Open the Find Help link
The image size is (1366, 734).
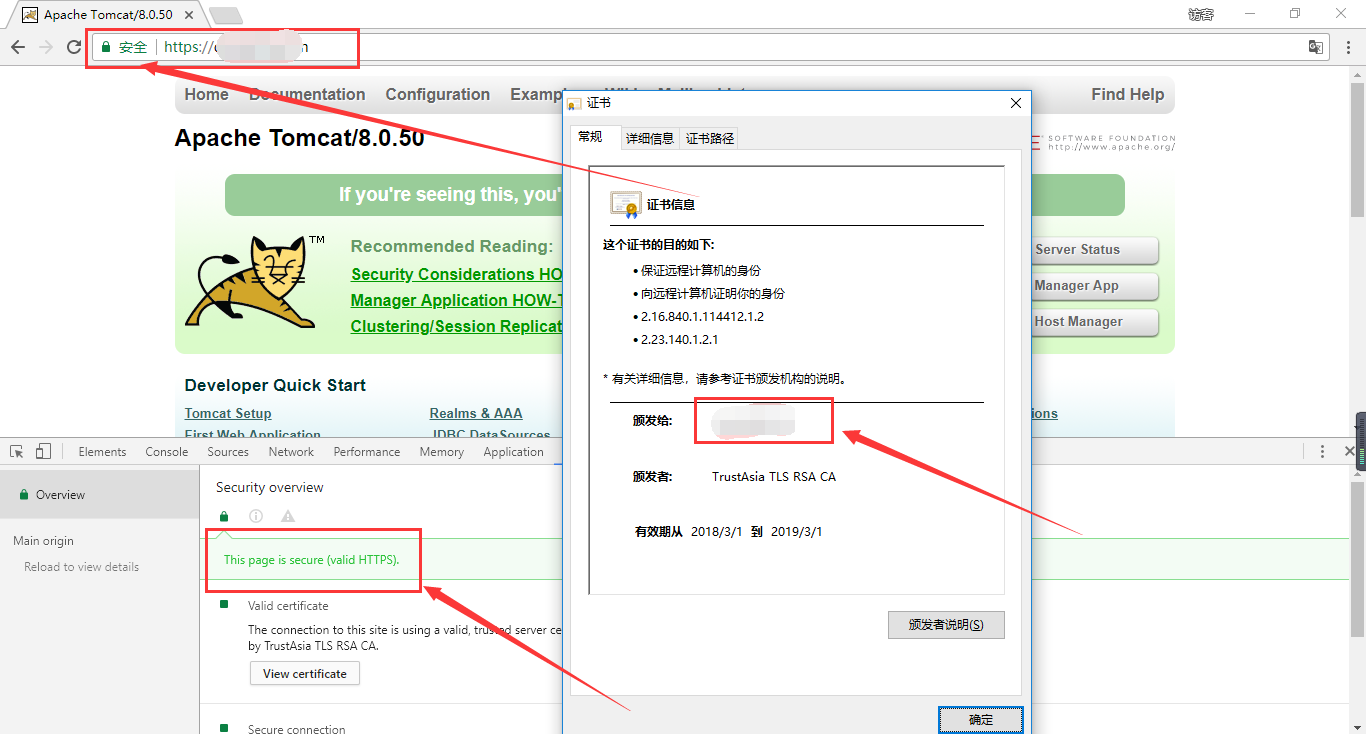point(1128,95)
